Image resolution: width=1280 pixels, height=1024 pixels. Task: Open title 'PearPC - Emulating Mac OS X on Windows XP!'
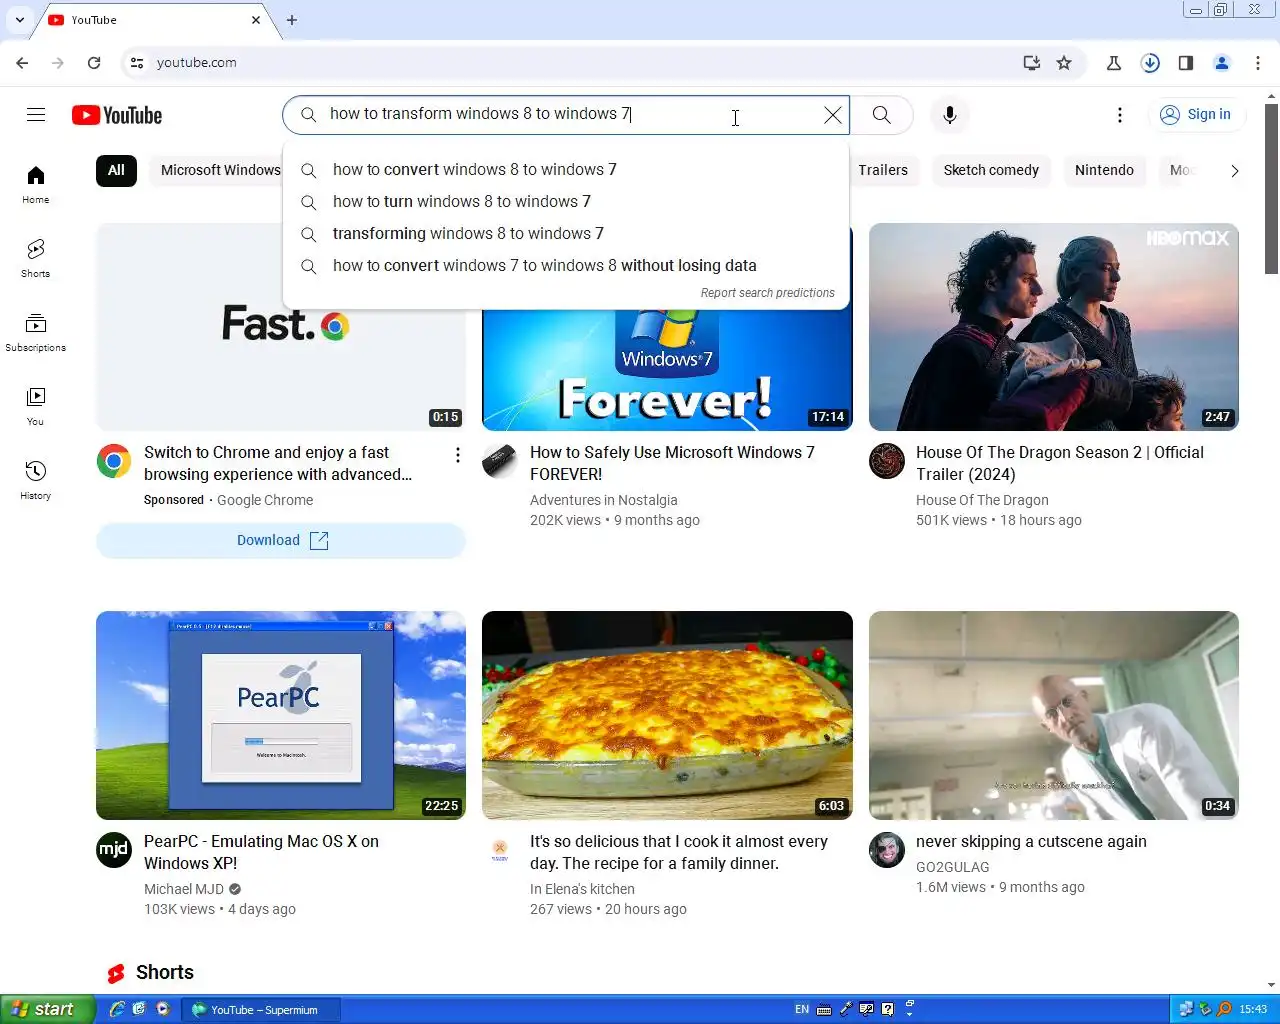[x=261, y=852]
